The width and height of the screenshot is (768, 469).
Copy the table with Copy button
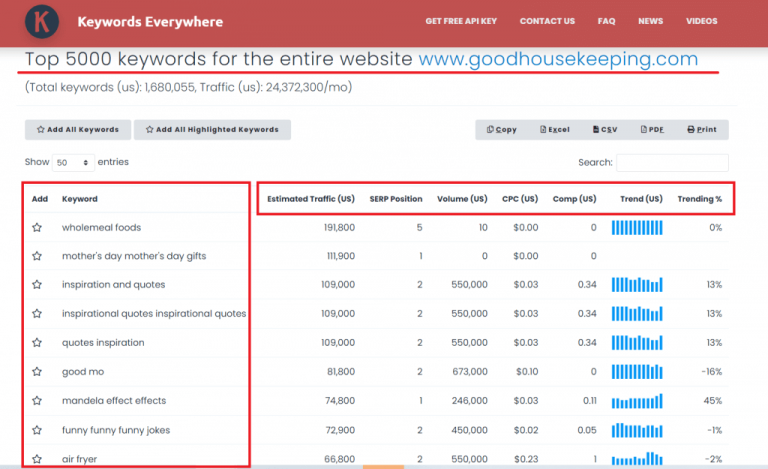click(502, 130)
